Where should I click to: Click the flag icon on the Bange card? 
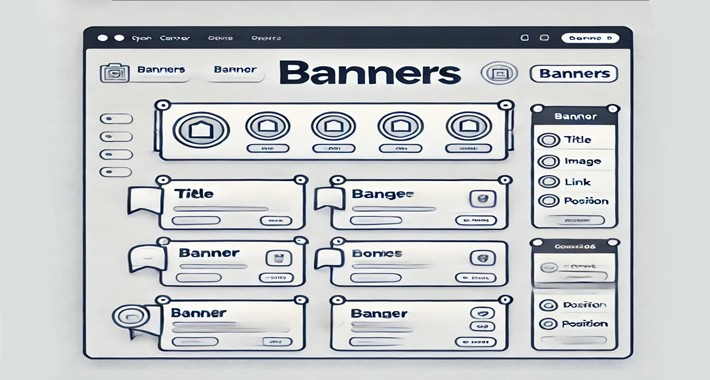click(x=331, y=199)
